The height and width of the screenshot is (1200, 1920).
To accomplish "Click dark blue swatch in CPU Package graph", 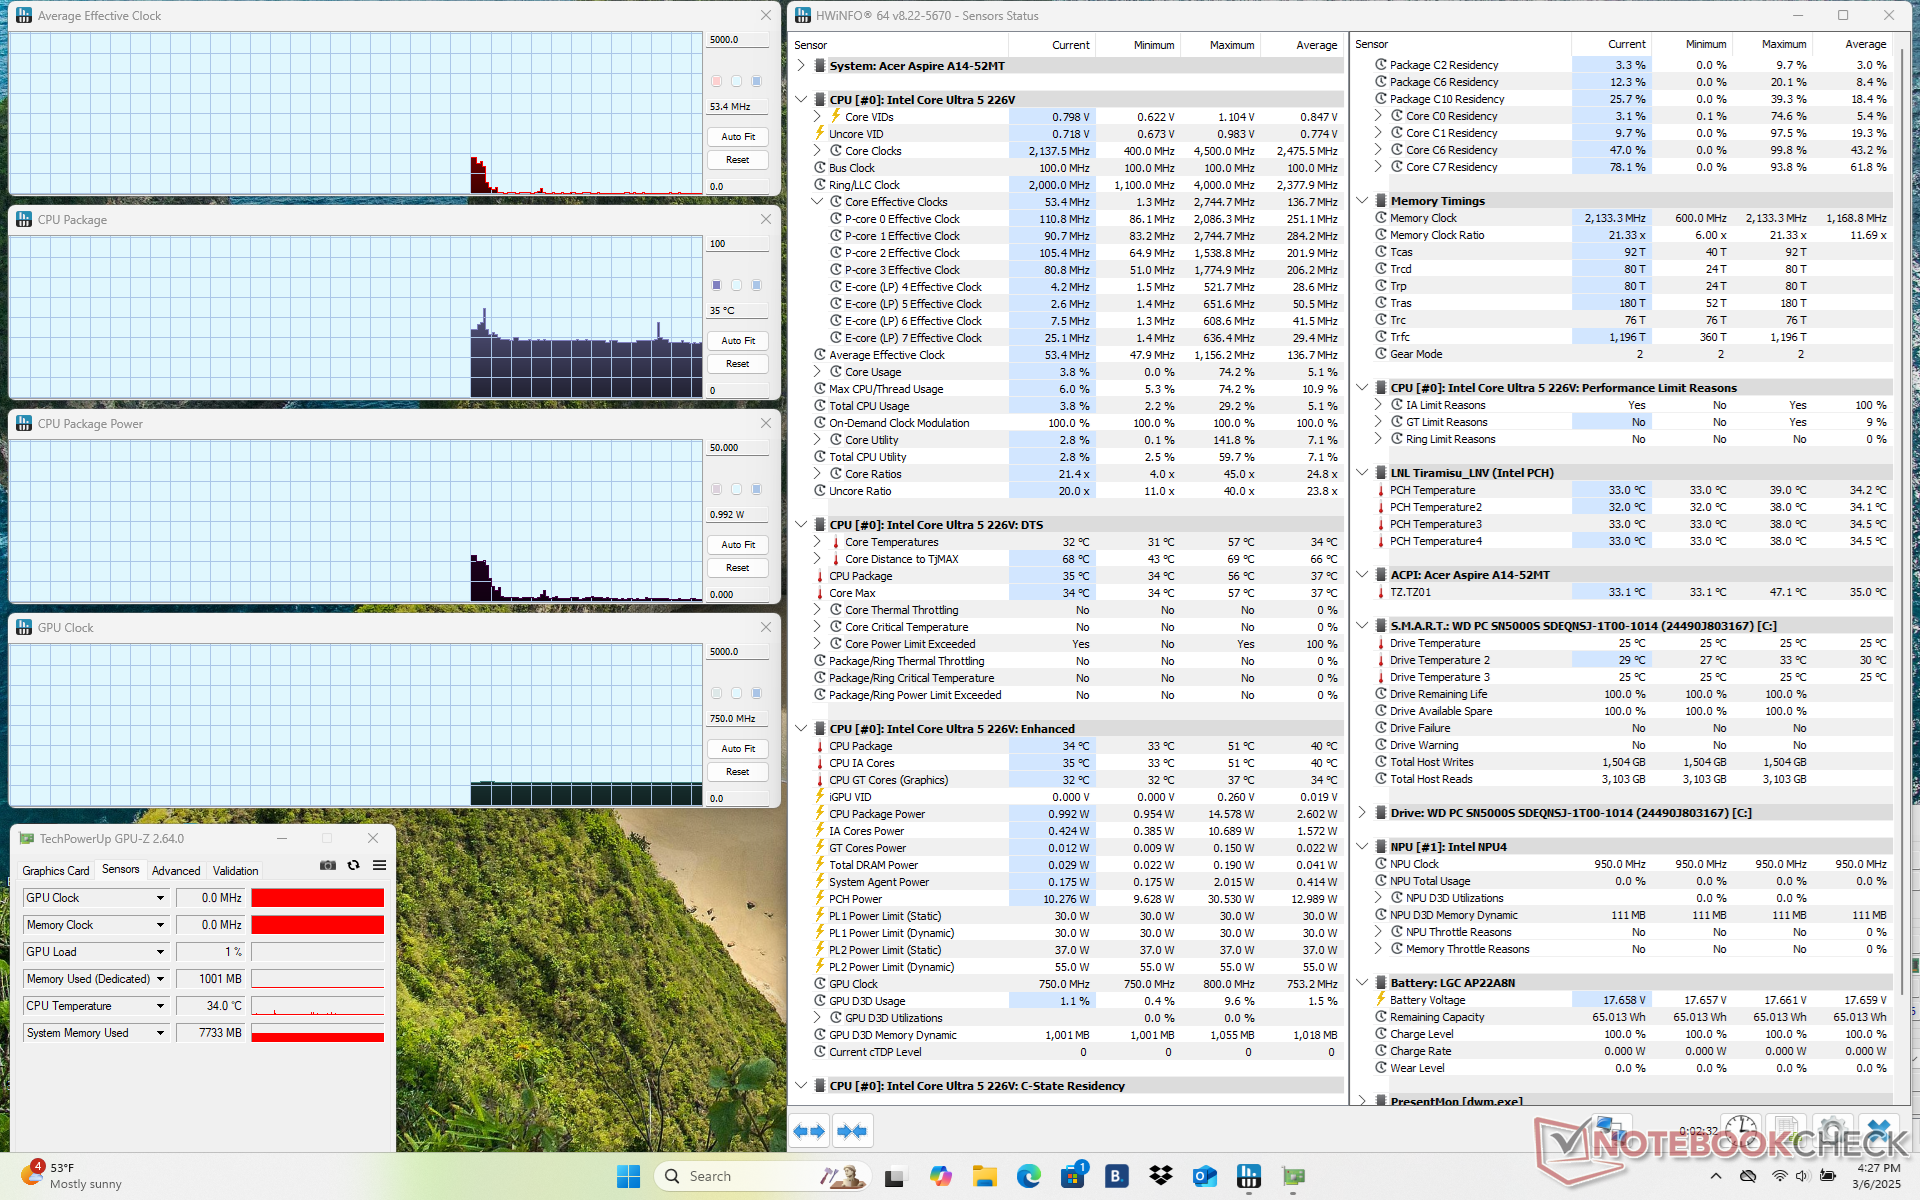I will [x=716, y=285].
